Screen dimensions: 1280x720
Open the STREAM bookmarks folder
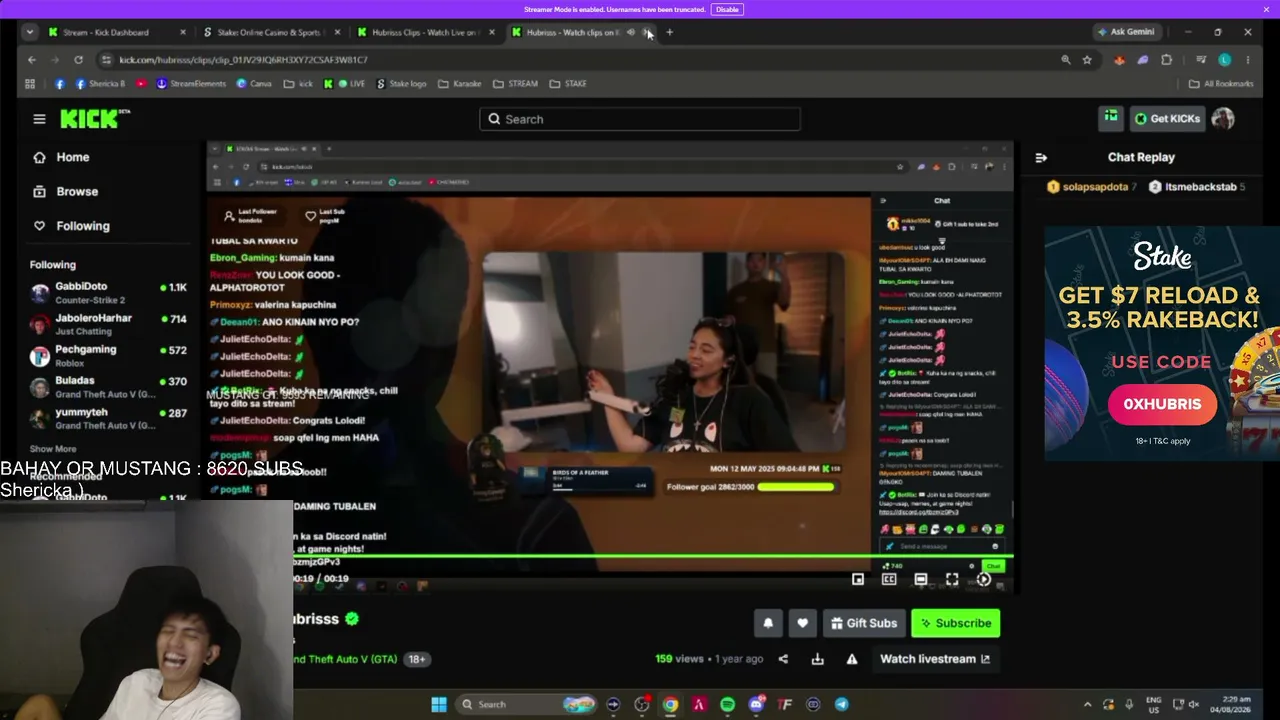pyautogui.click(x=515, y=84)
